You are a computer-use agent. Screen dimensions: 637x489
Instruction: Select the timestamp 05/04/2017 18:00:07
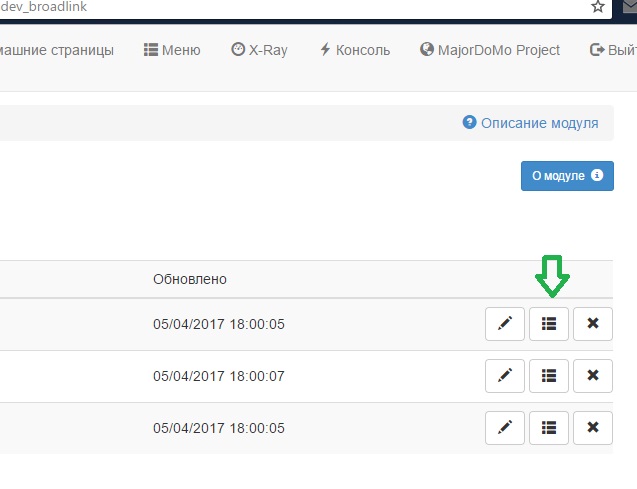click(219, 376)
